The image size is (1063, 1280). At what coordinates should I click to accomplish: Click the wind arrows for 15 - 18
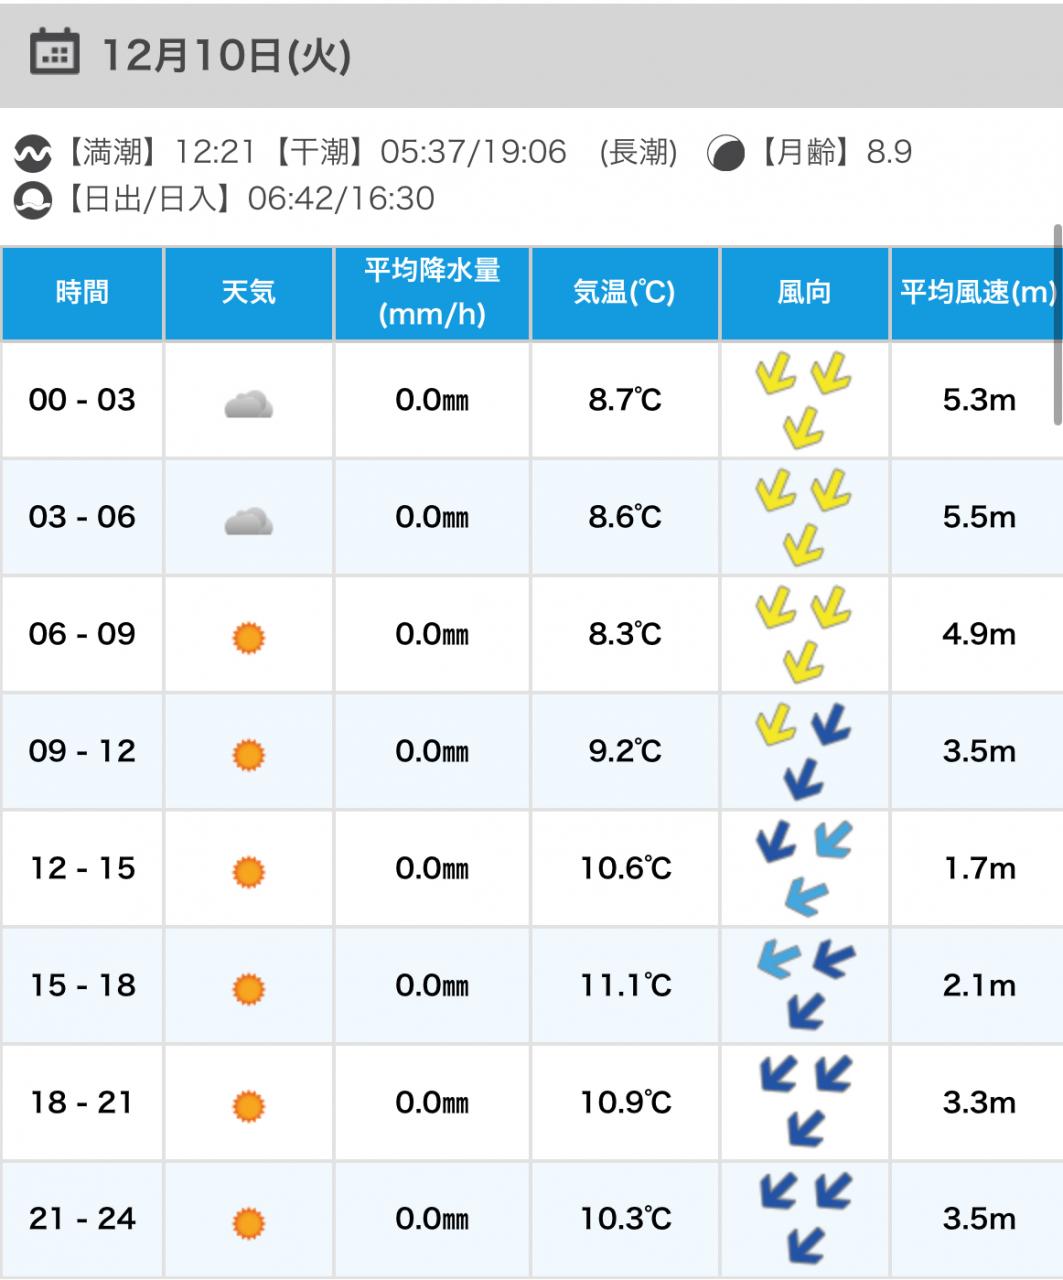[804, 985]
